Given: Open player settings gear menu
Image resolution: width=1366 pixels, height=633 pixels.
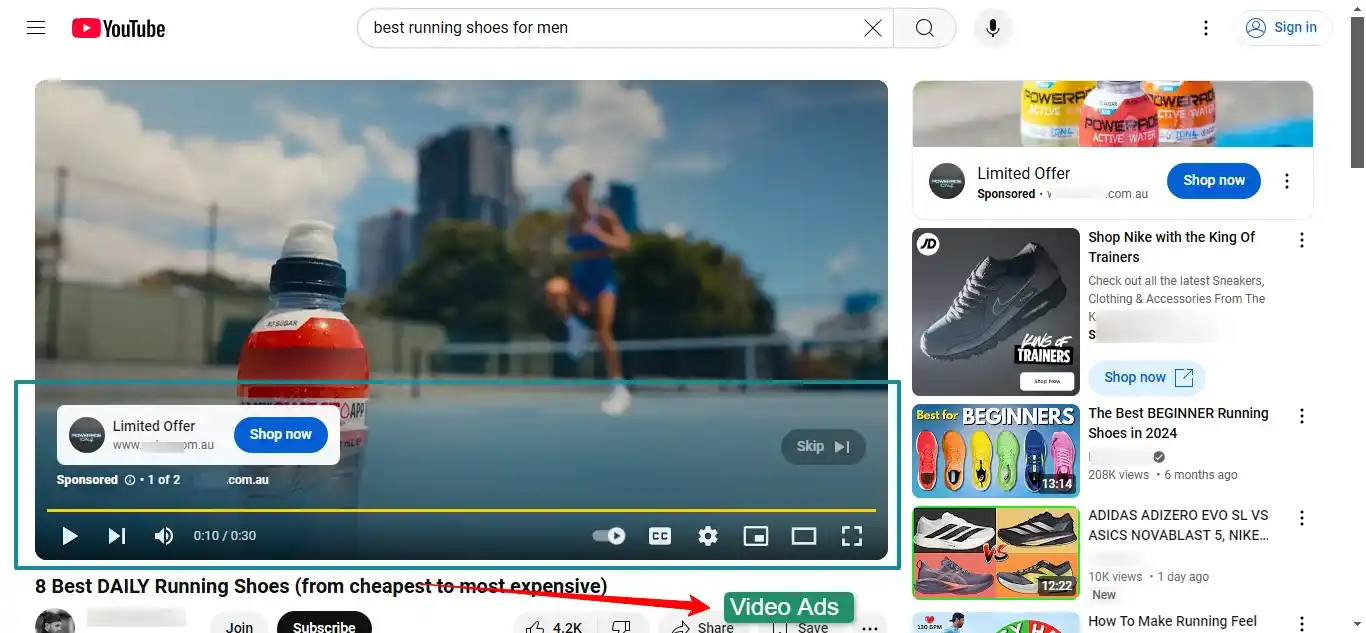Looking at the screenshot, I should coord(708,536).
